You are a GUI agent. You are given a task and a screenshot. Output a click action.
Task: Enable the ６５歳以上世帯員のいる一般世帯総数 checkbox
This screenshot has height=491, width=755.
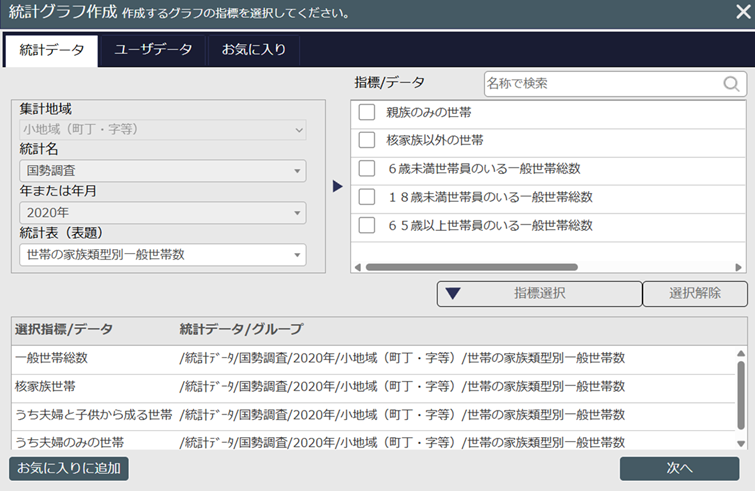(367, 225)
